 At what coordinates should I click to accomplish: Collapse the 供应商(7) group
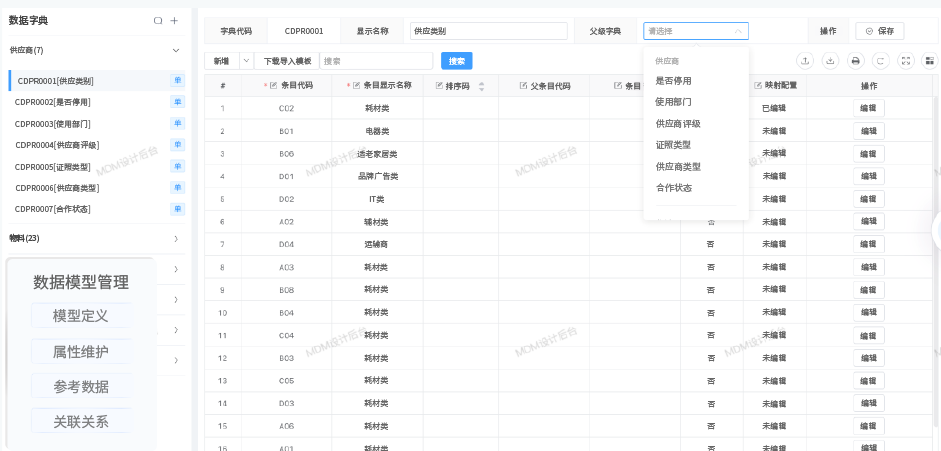[x=176, y=50]
